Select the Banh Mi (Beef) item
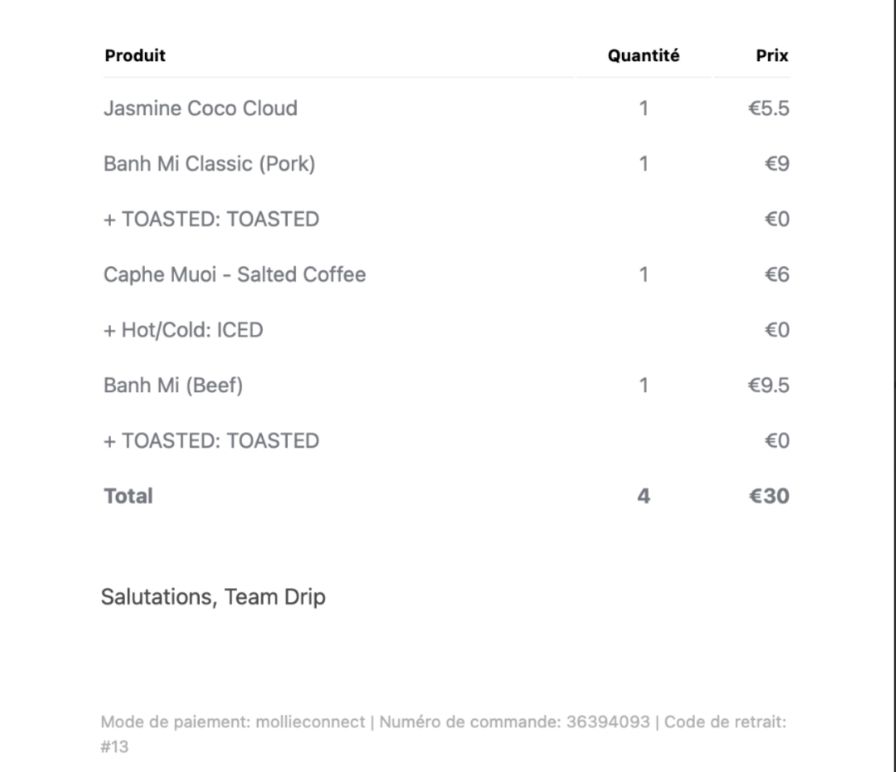 point(173,385)
